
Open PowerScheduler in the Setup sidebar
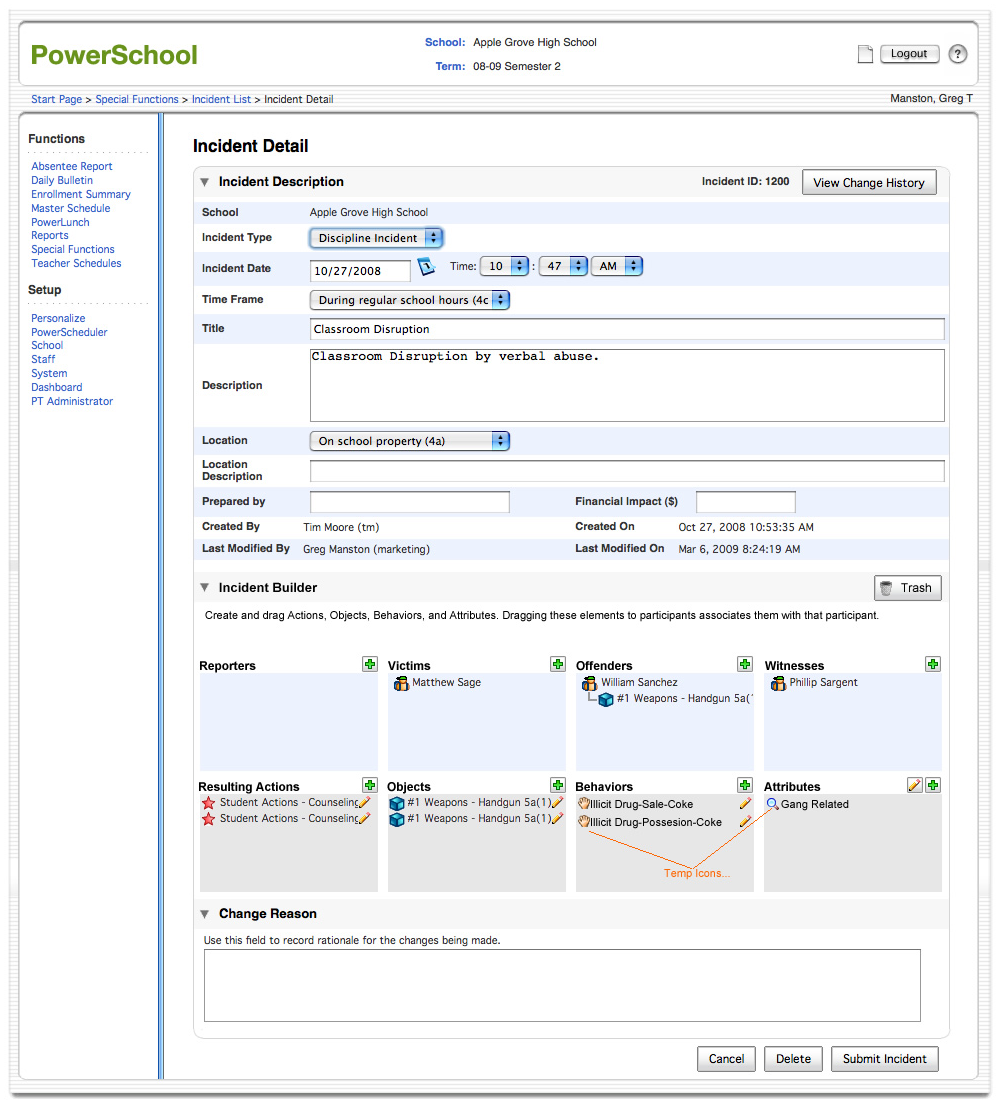69,332
